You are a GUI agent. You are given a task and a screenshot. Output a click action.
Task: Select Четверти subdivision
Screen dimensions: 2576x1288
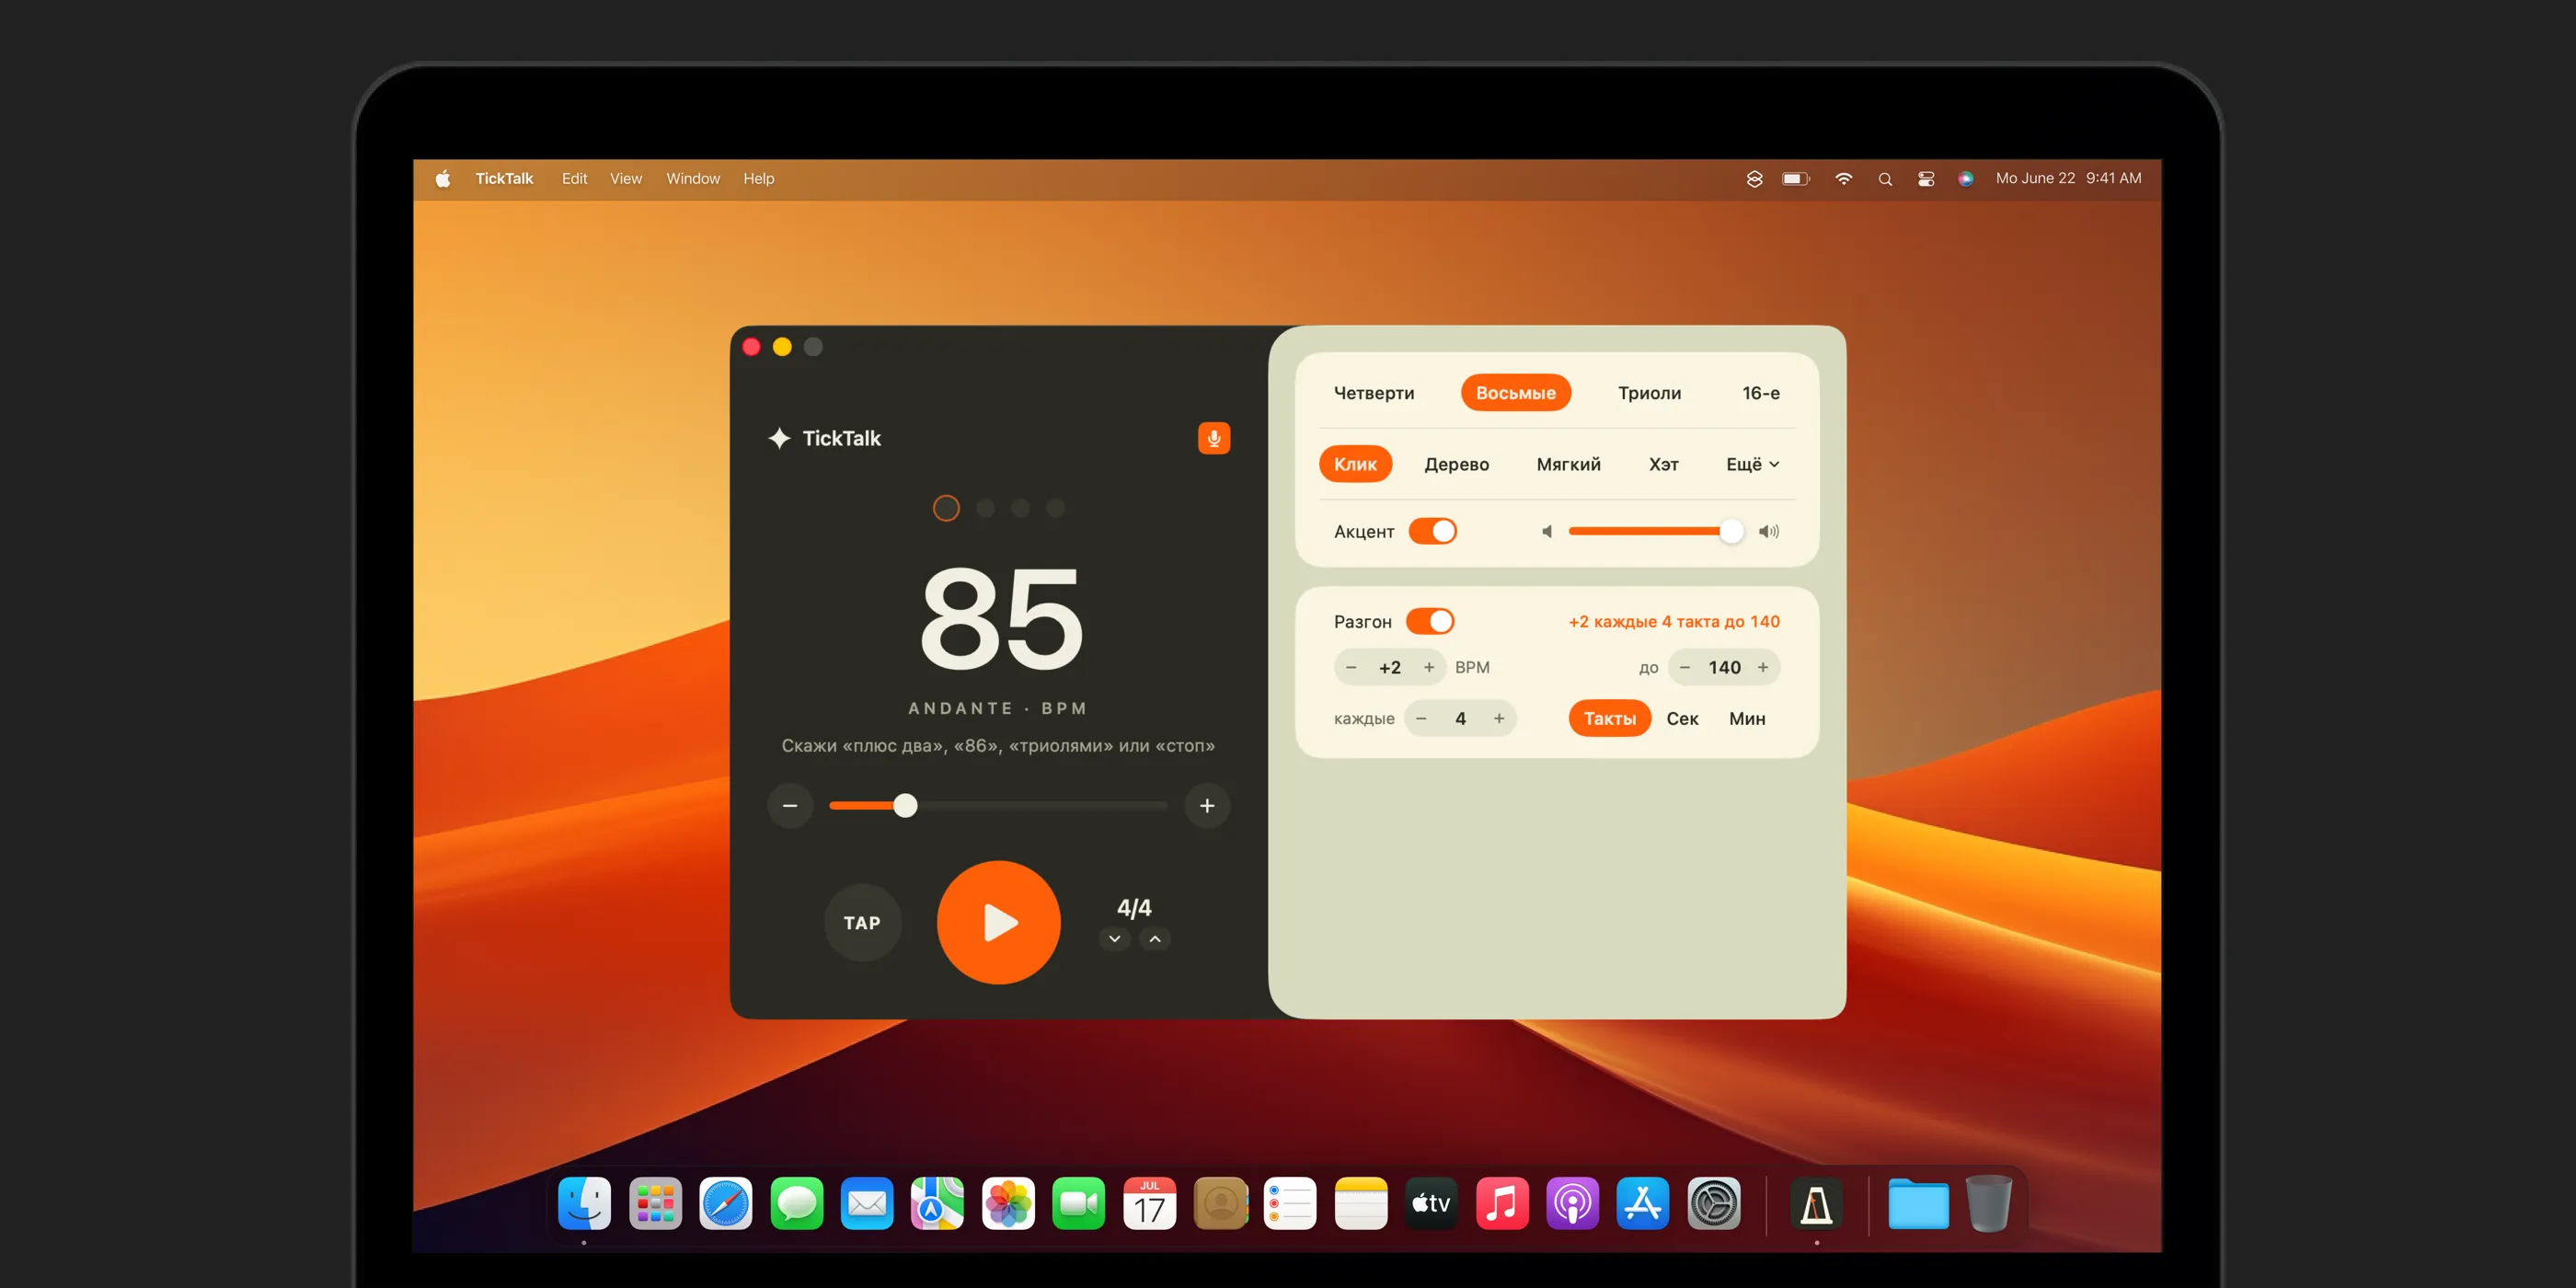tap(1374, 393)
